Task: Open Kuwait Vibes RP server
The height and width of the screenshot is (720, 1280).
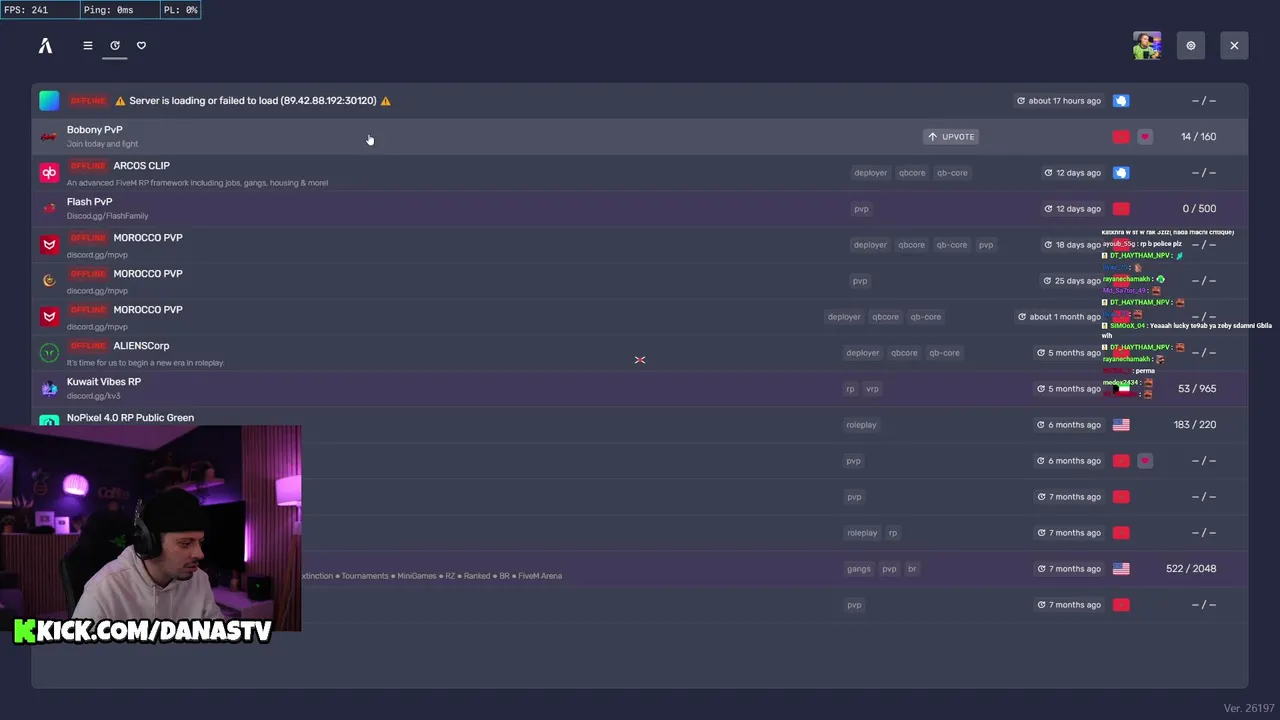Action: (x=640, y=389)
